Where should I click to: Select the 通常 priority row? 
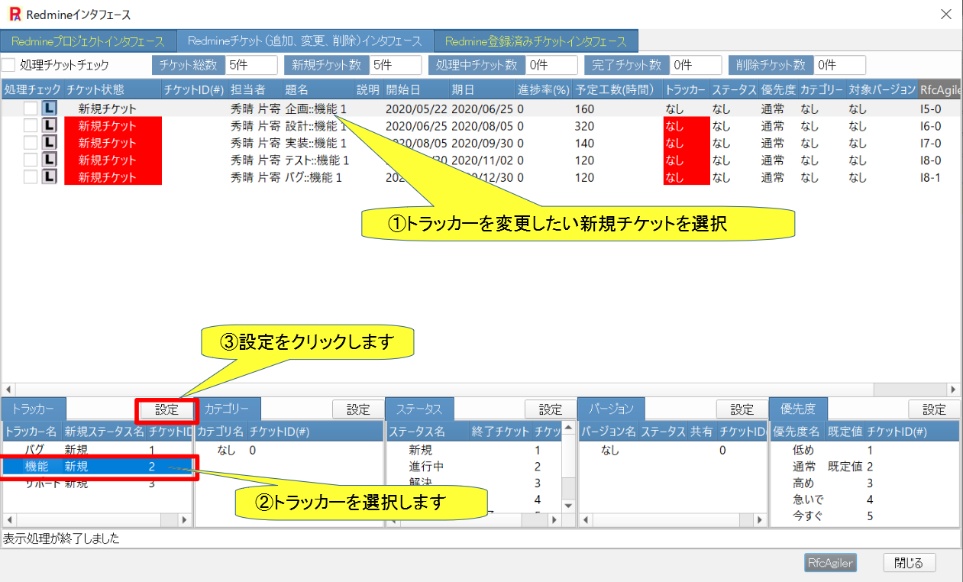click(864, 467)
